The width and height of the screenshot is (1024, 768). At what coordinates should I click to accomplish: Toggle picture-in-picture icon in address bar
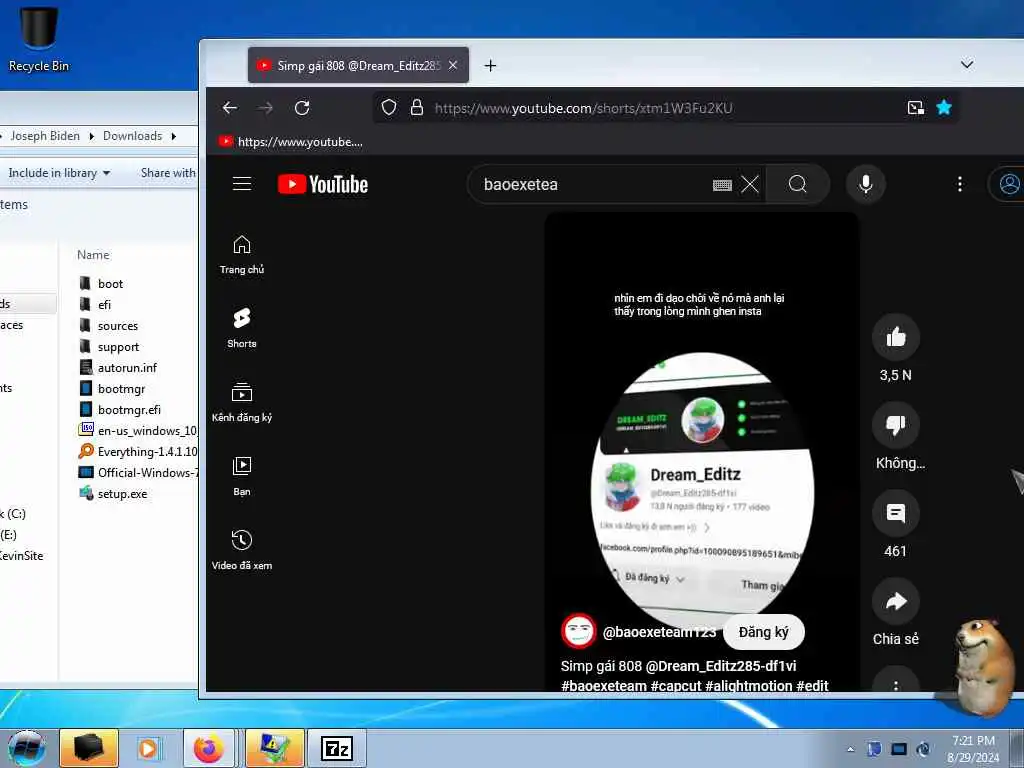(916, 108)
